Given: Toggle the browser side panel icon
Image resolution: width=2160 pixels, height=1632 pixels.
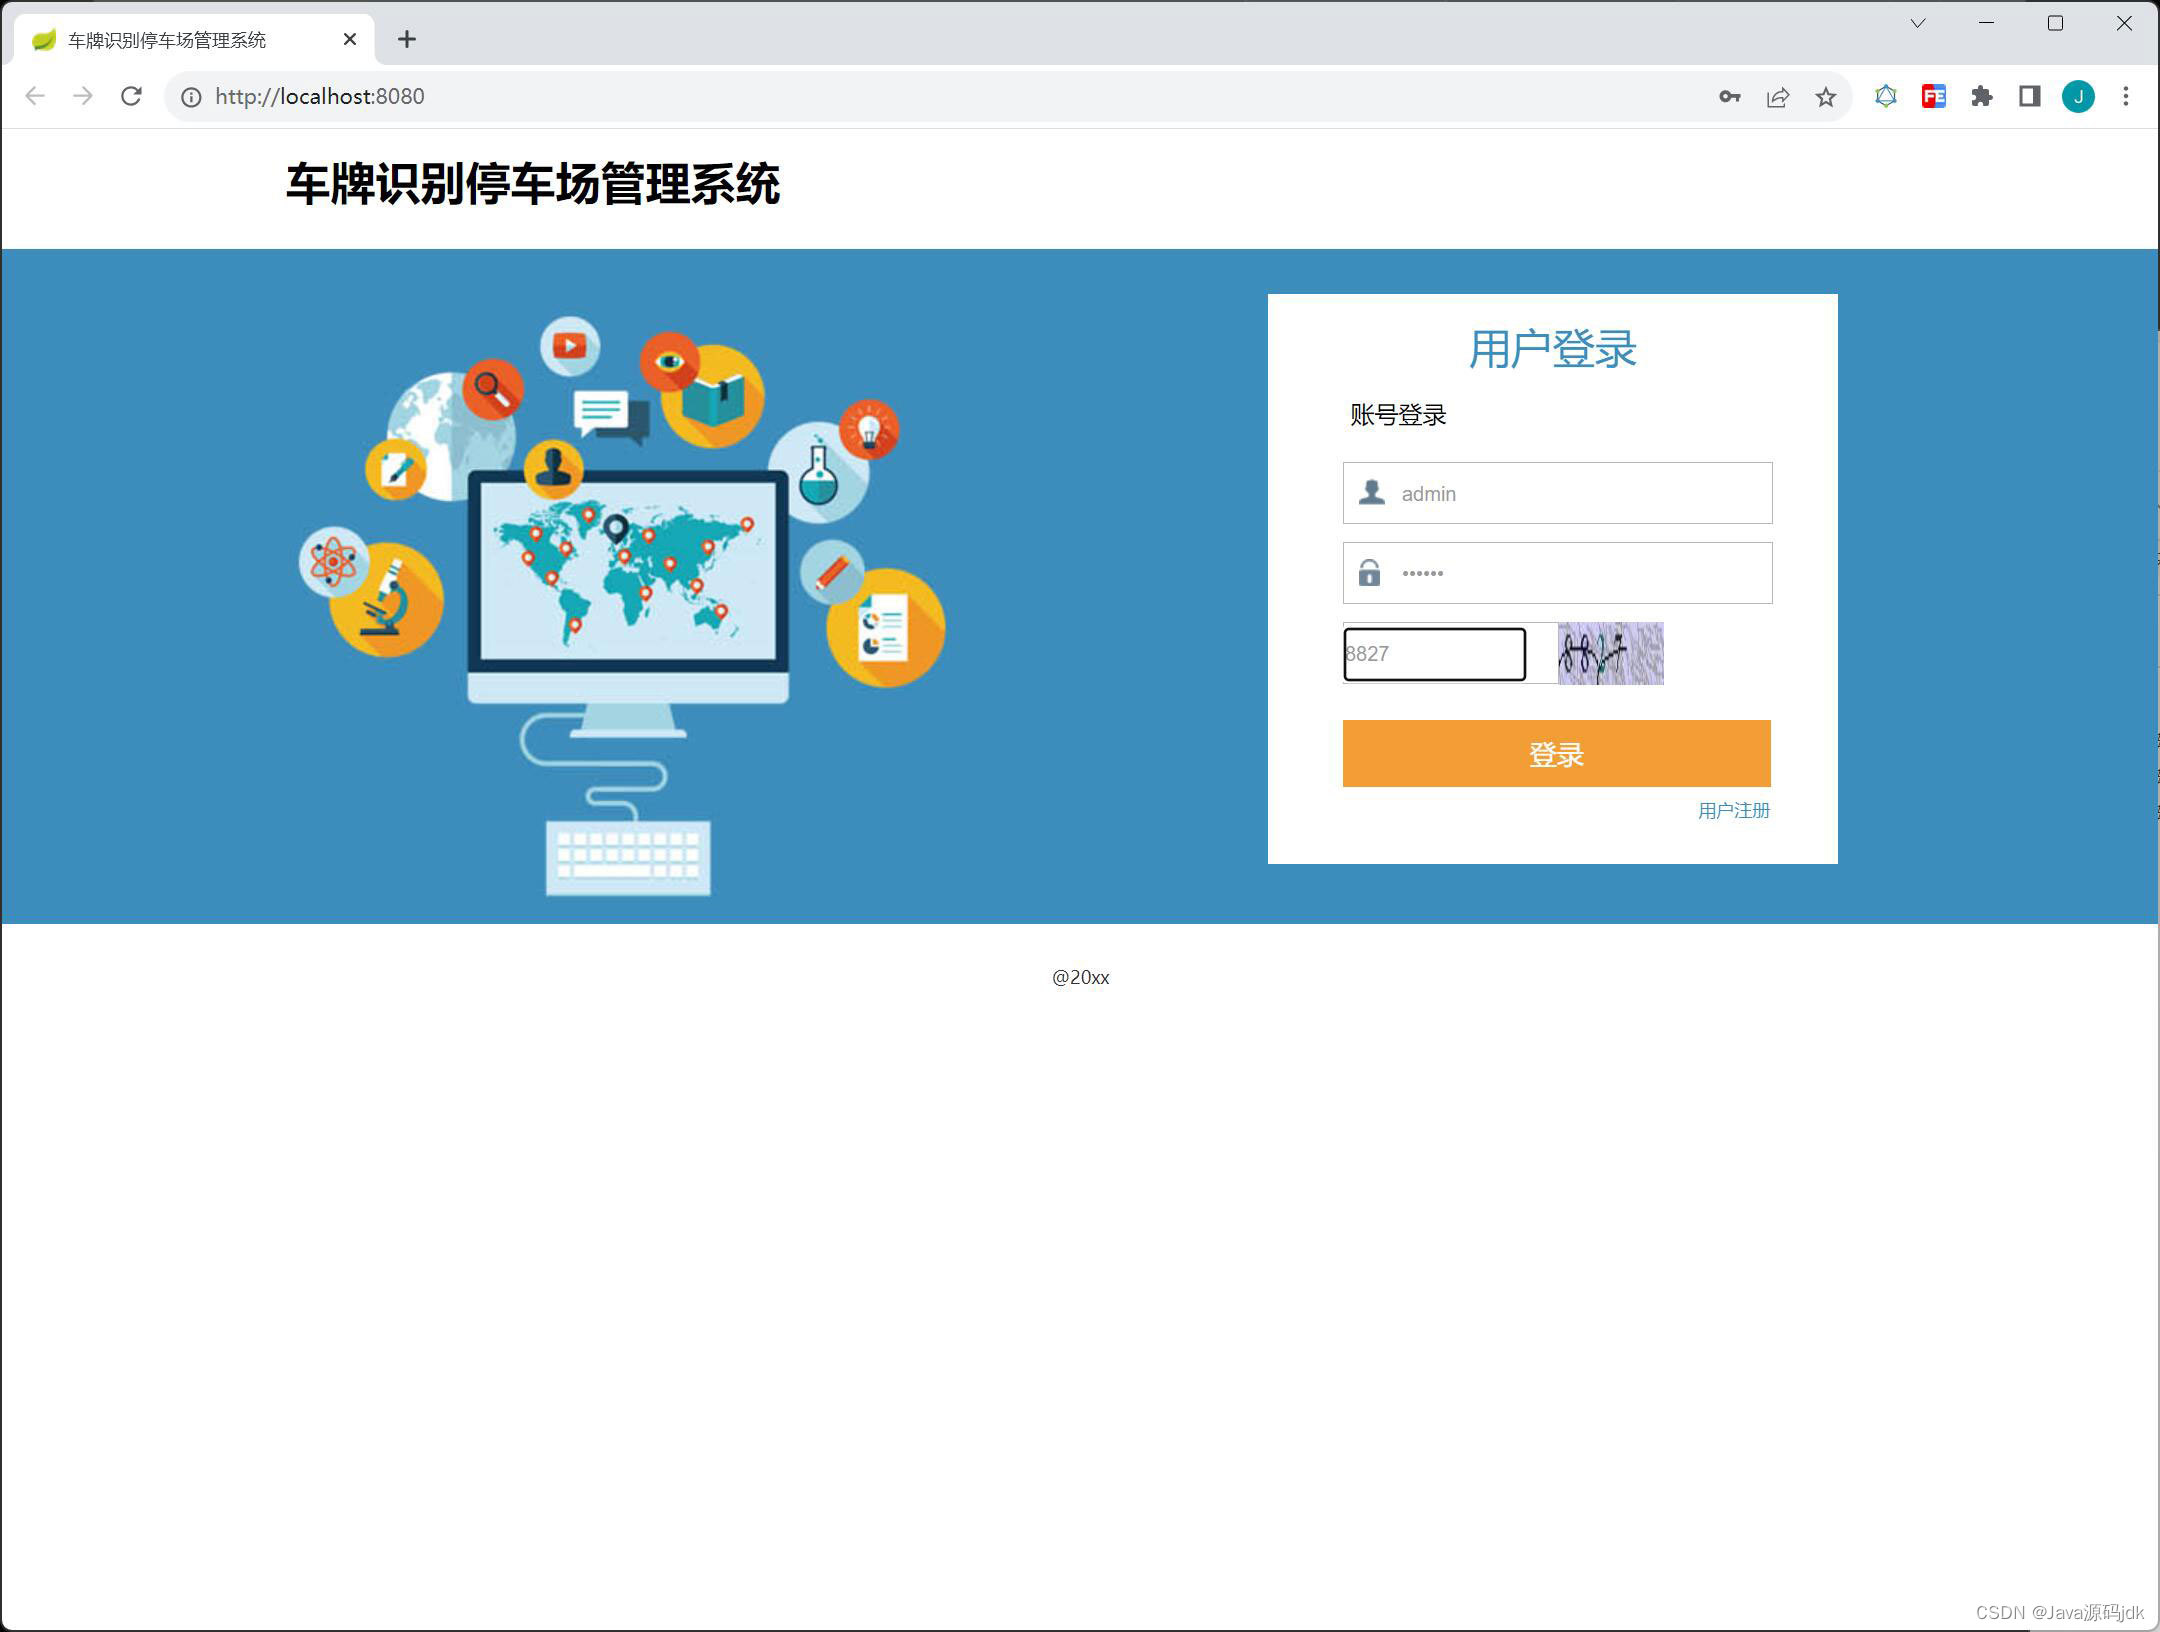Looking at the screenshot, I should click(x=2029, y=97).
